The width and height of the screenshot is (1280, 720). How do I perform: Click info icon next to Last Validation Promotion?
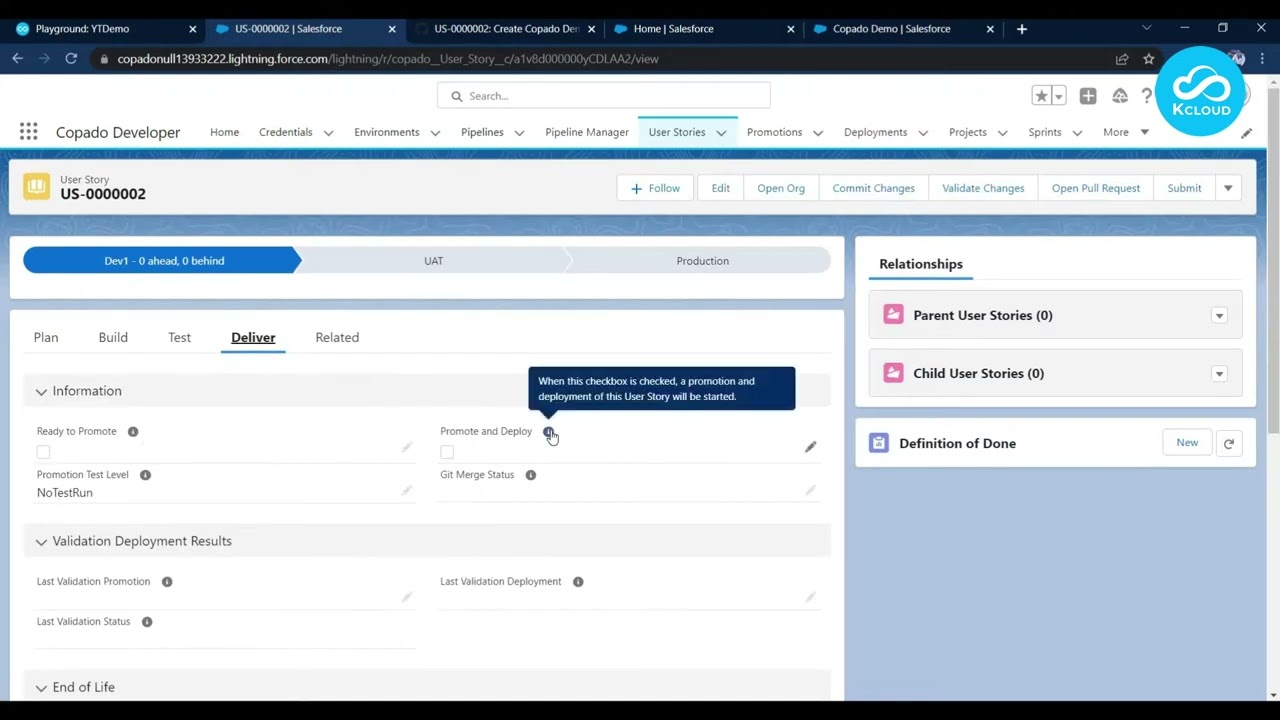tap(167, 582)
